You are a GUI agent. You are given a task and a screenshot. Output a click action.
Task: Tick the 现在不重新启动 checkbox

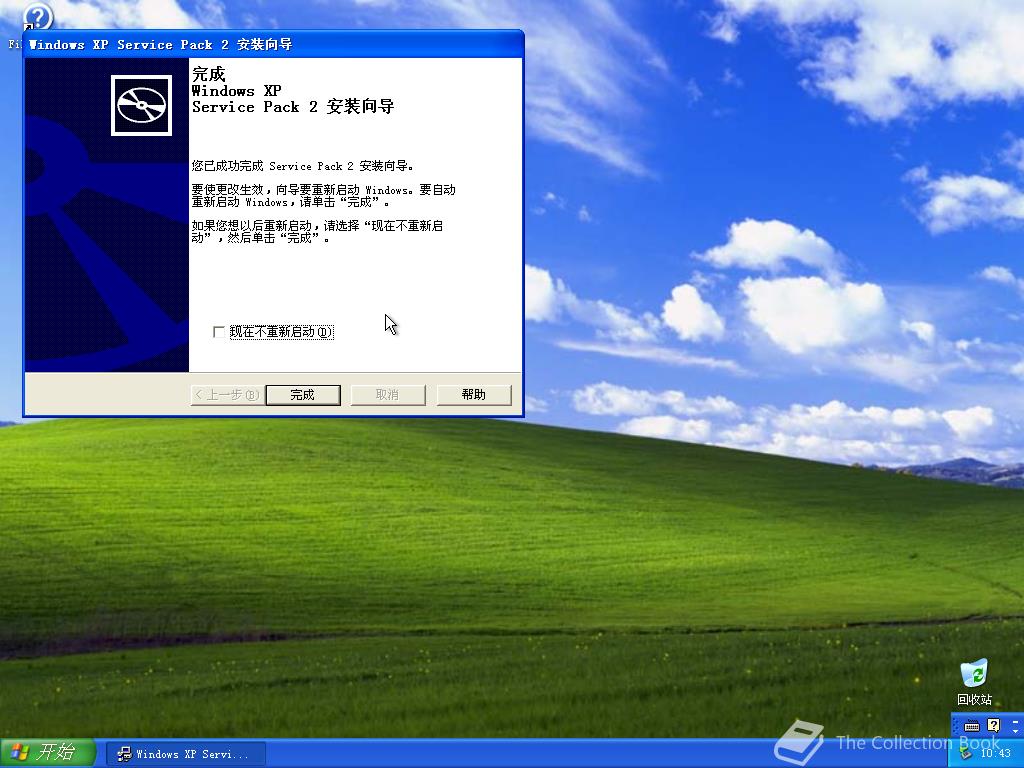click(219, 332)
